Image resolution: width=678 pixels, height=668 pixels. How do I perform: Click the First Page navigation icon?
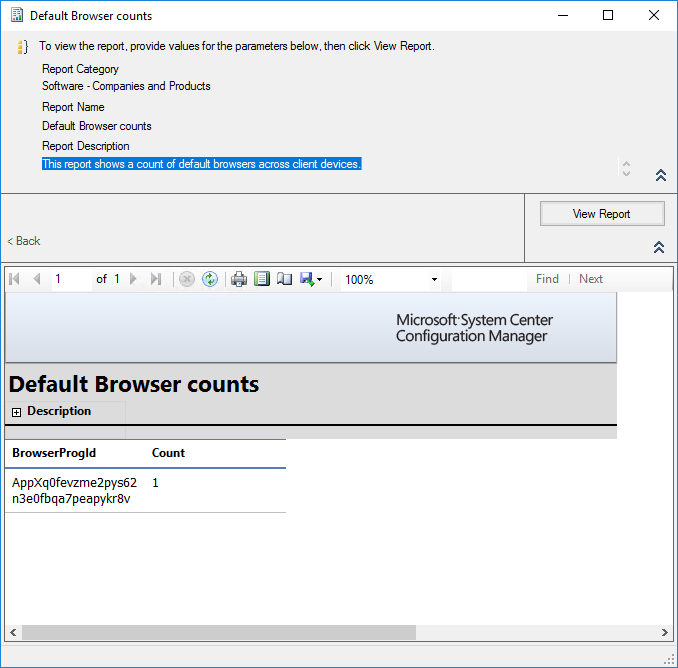pyautogui.click(x=15, y=280)
